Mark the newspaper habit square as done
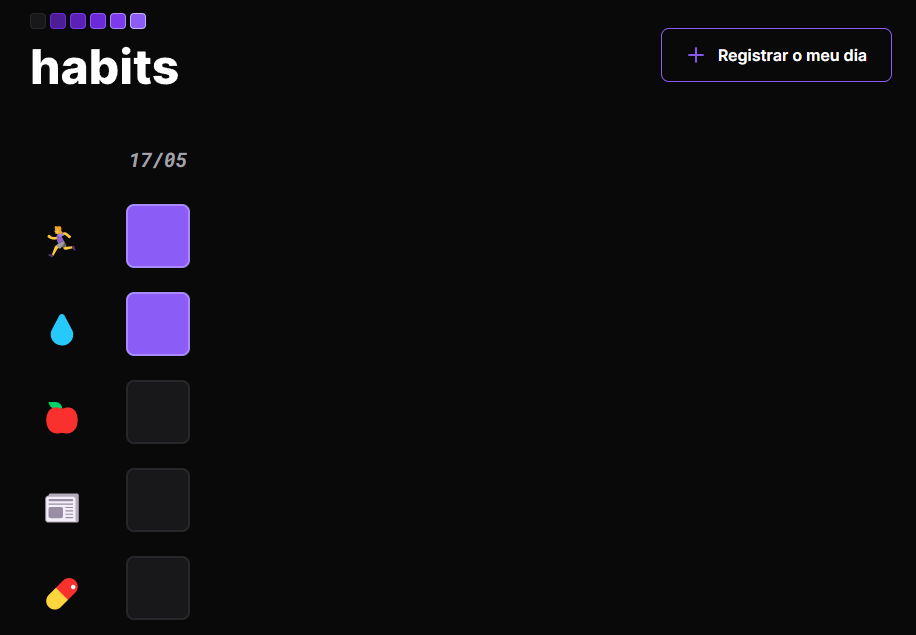916x635 pixels. (x=158, y=500)
